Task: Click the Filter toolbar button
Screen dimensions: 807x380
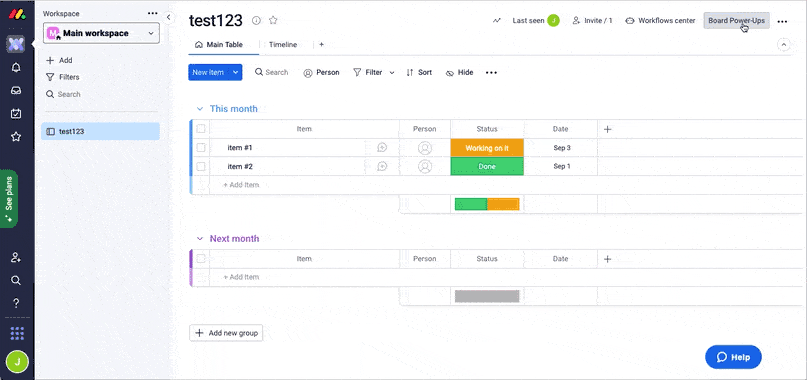Action: coord(368,73)
